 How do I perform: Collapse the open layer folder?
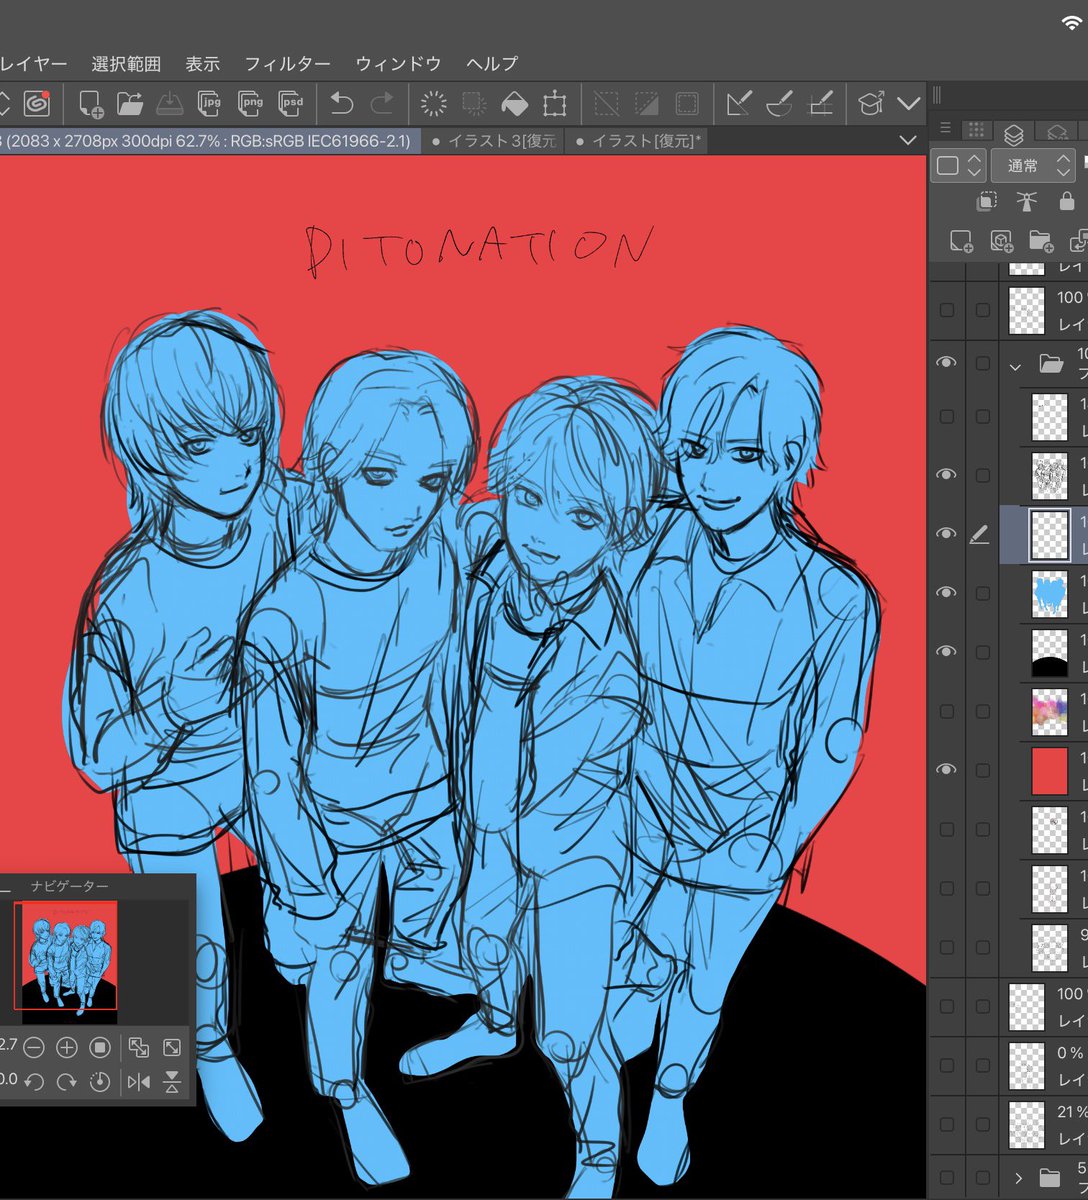[1015, 367]
